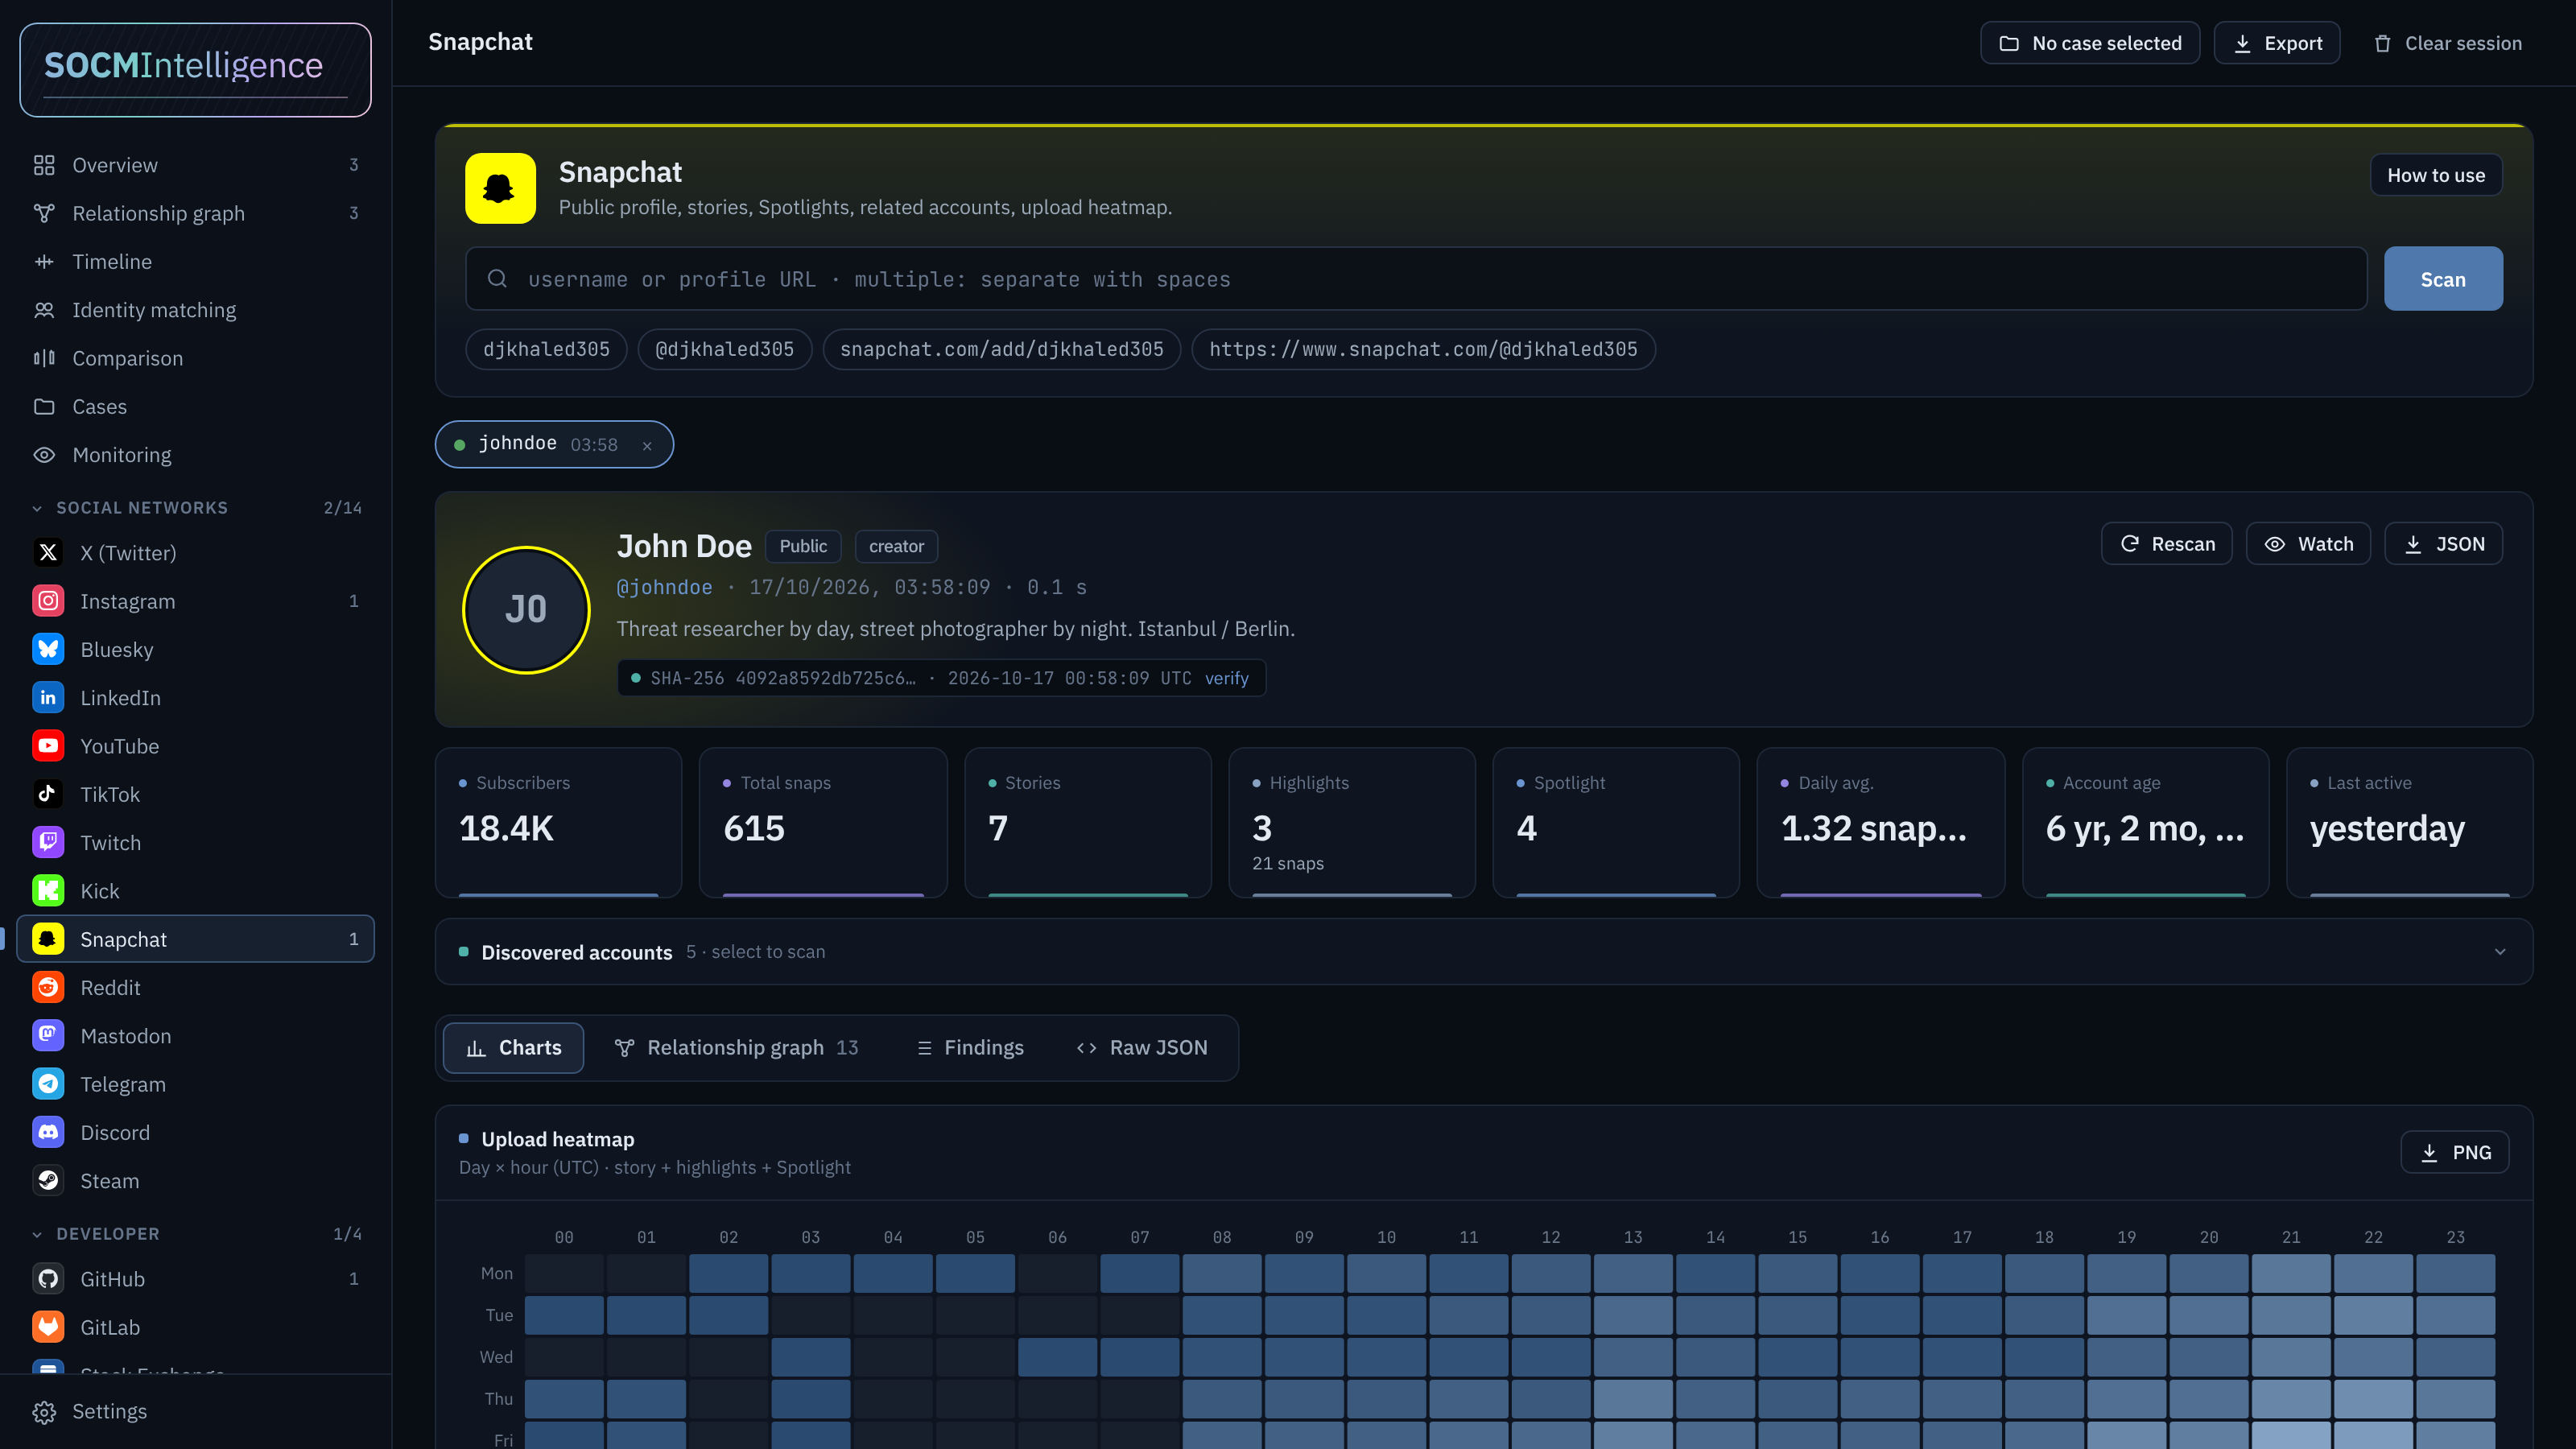This screenshot has width=2576, height=1449.
Task: Close the johndoe scan chip
Action: pyautogui.click(x=647, y=446)
